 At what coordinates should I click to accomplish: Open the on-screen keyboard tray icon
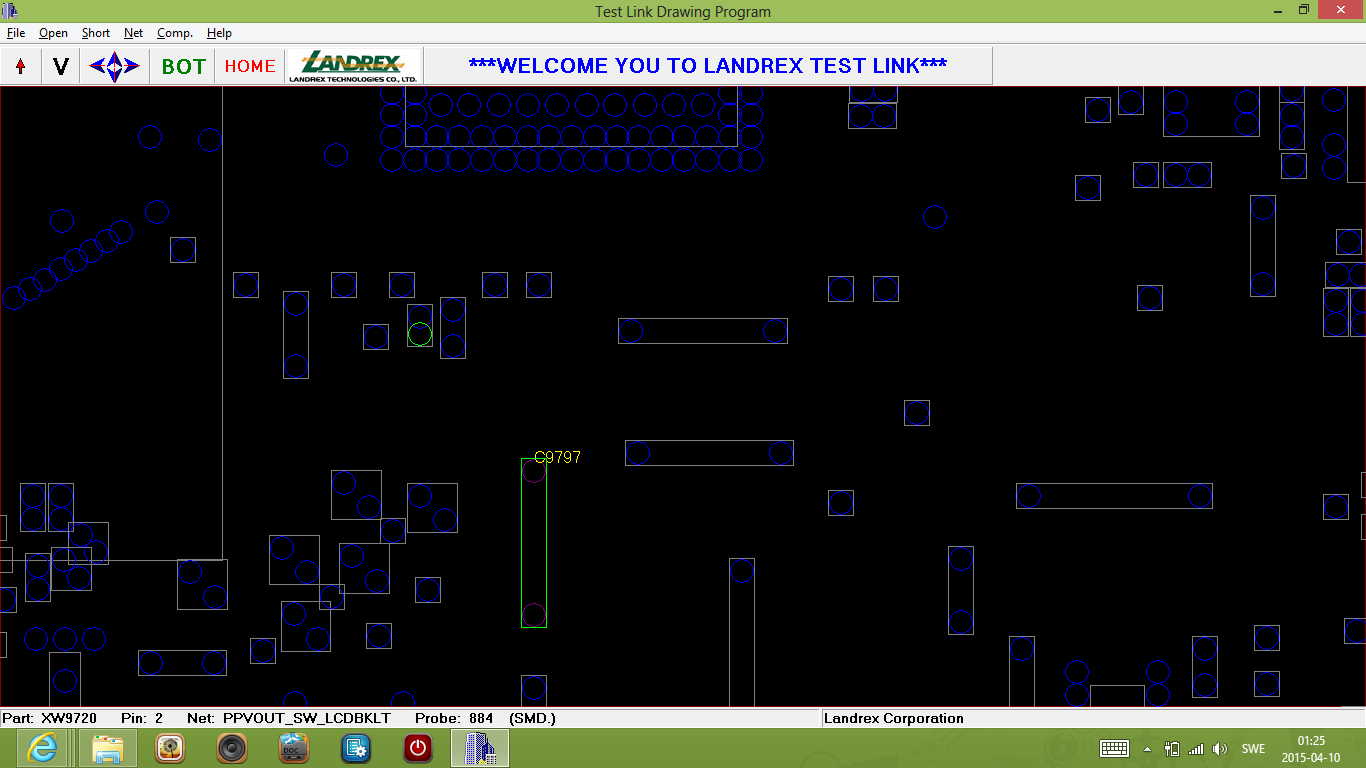pyautogui.click(x=1115, y=748)
